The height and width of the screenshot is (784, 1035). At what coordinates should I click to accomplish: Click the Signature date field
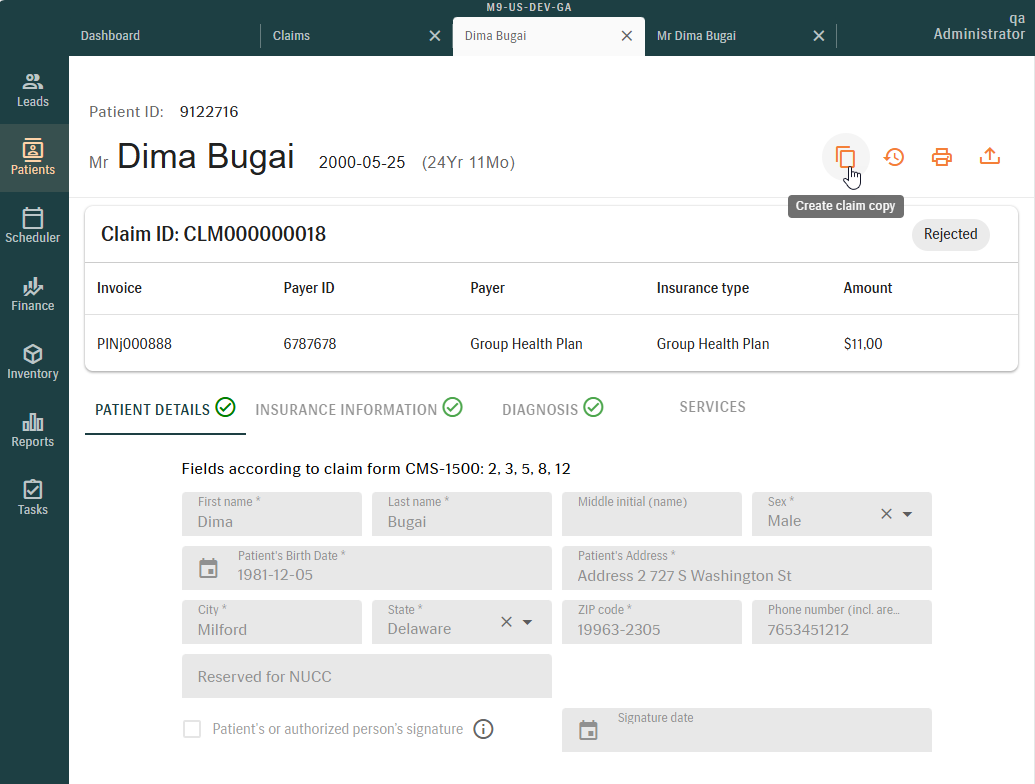click(x=747, y=730)
